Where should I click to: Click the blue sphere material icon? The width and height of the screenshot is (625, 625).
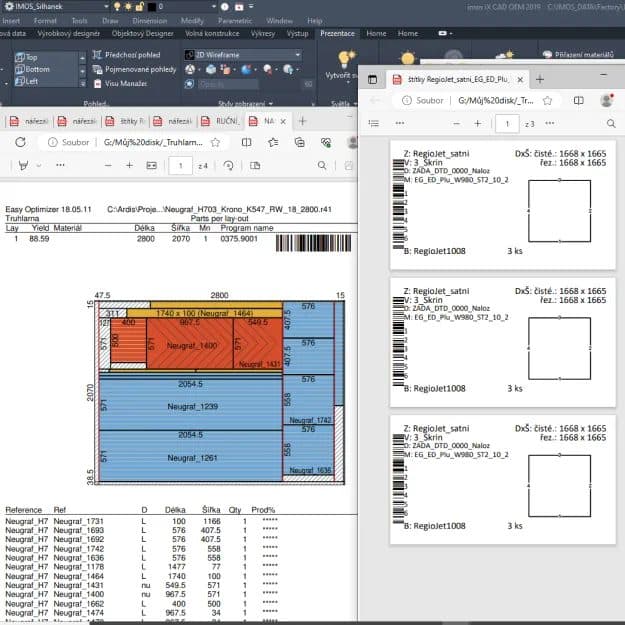(246, 70)
